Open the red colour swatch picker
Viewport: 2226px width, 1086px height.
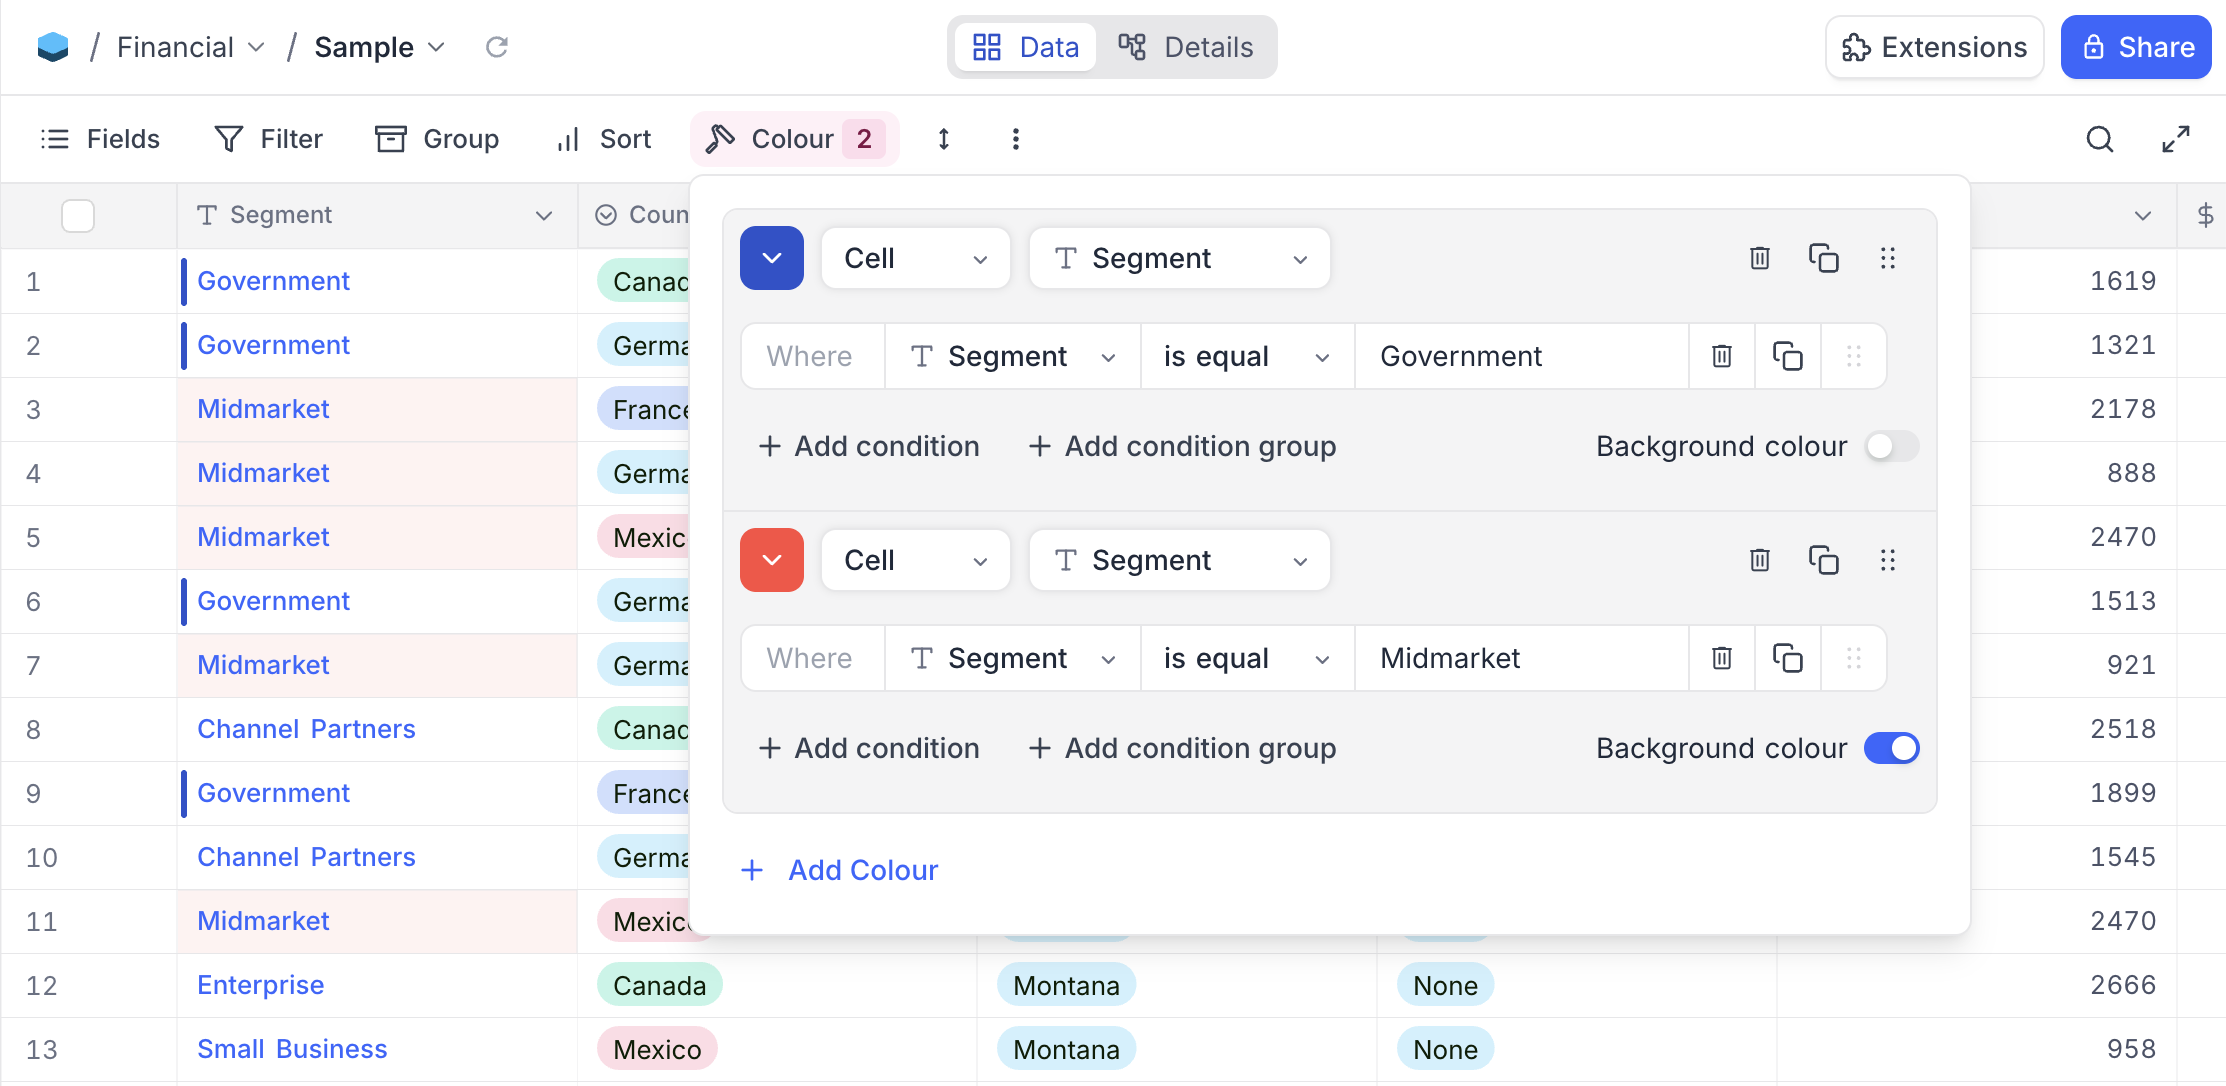771,560
